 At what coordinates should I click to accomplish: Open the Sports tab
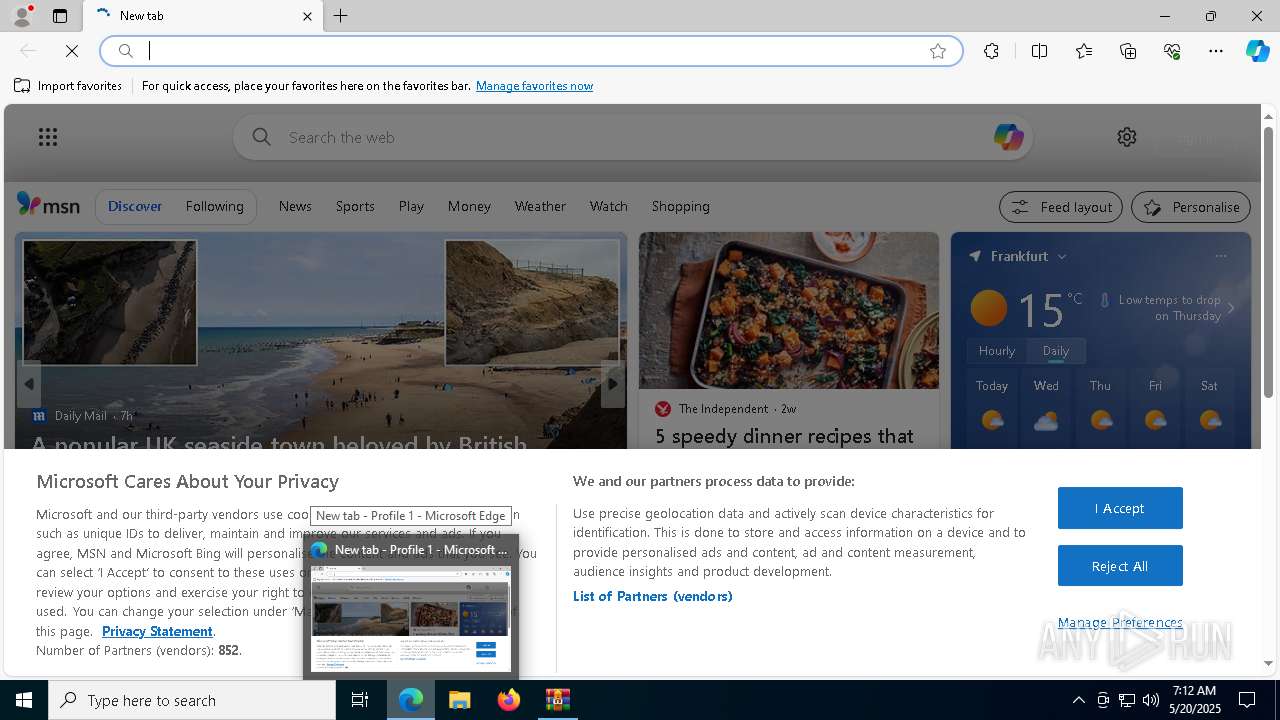(355, 206)
